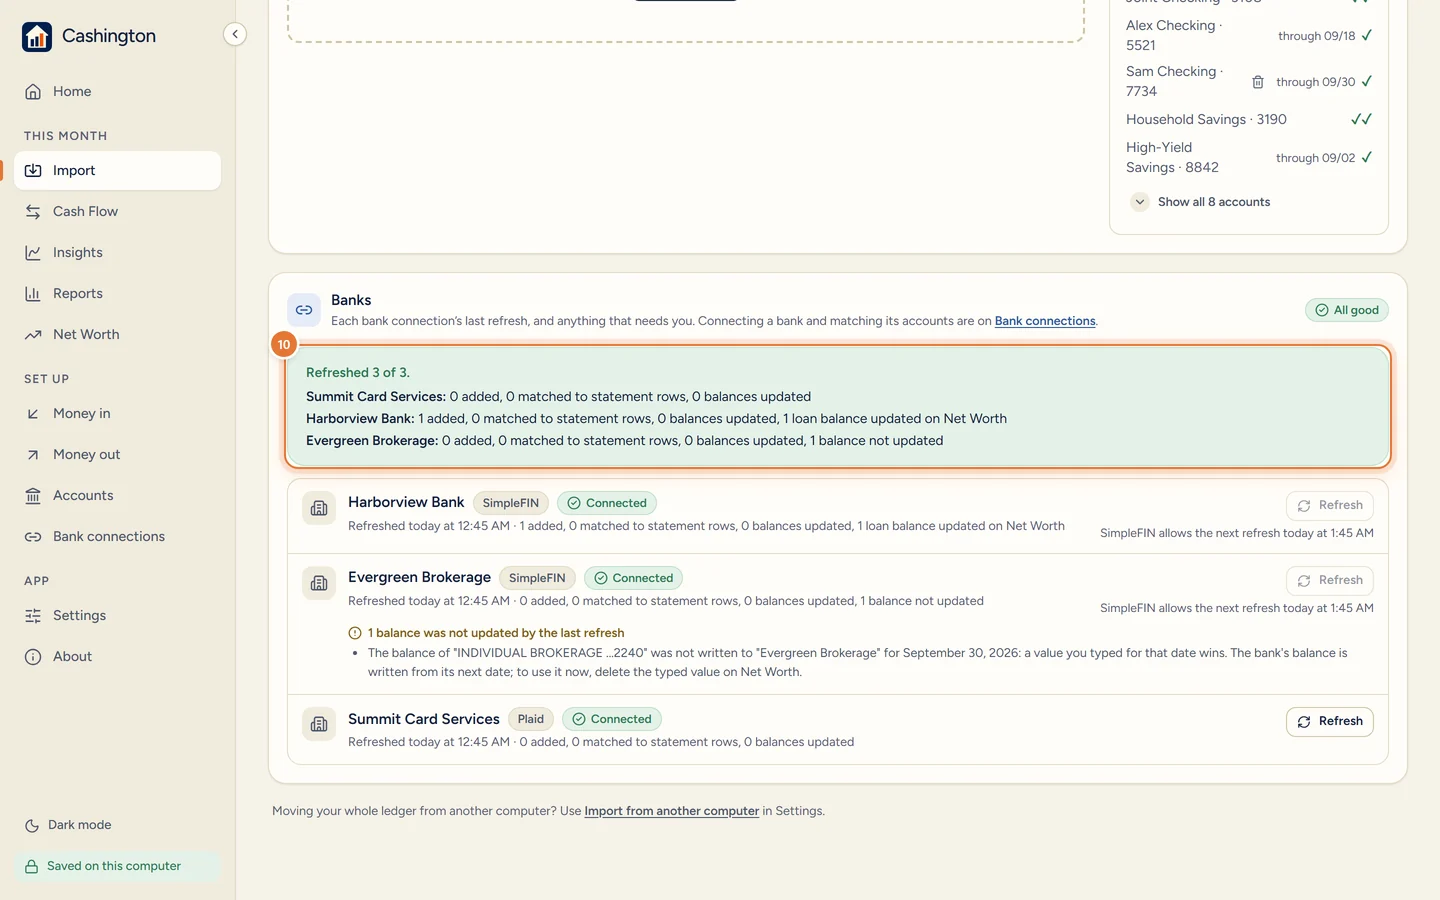Click the Saved on this computer status
The height and width of the screenshot is (900, 1440).
[118, 866]
